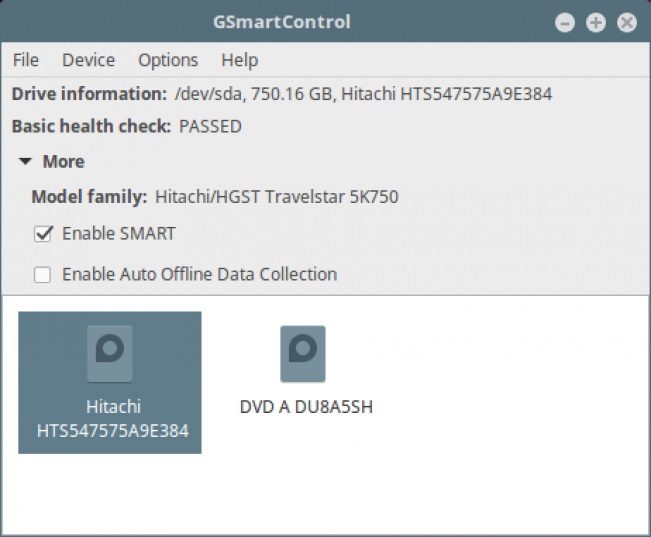Open the Help menu
The height and width of the screenshot is (537, 651).
point(240,61)
